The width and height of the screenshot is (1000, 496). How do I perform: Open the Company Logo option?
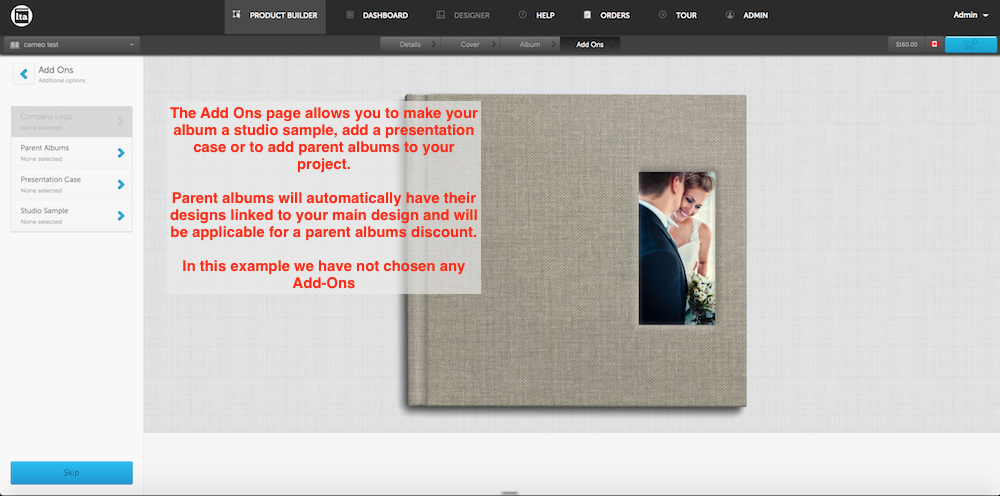(x=71, y=122)
